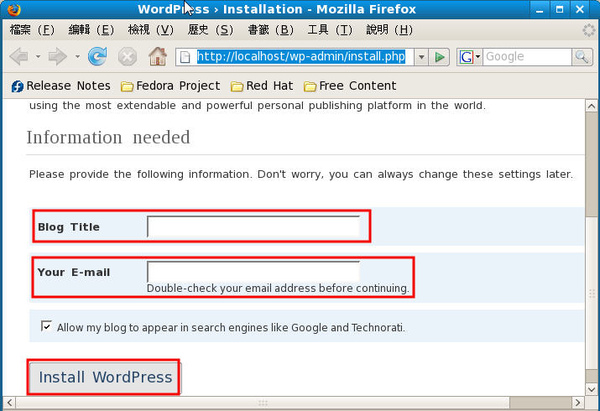
Task: Click into the Your E-mail field
Action: pos(253,272)
